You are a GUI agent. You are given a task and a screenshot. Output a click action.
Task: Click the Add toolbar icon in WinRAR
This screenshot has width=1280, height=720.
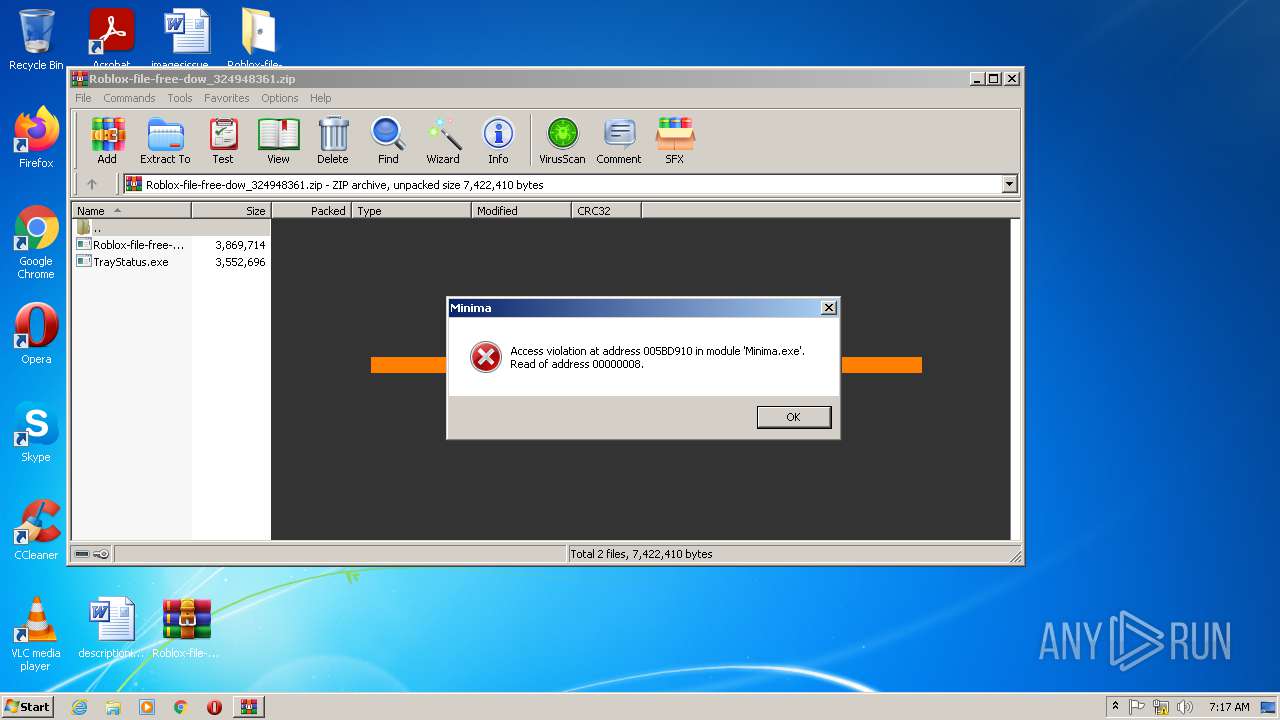[107, 141]
